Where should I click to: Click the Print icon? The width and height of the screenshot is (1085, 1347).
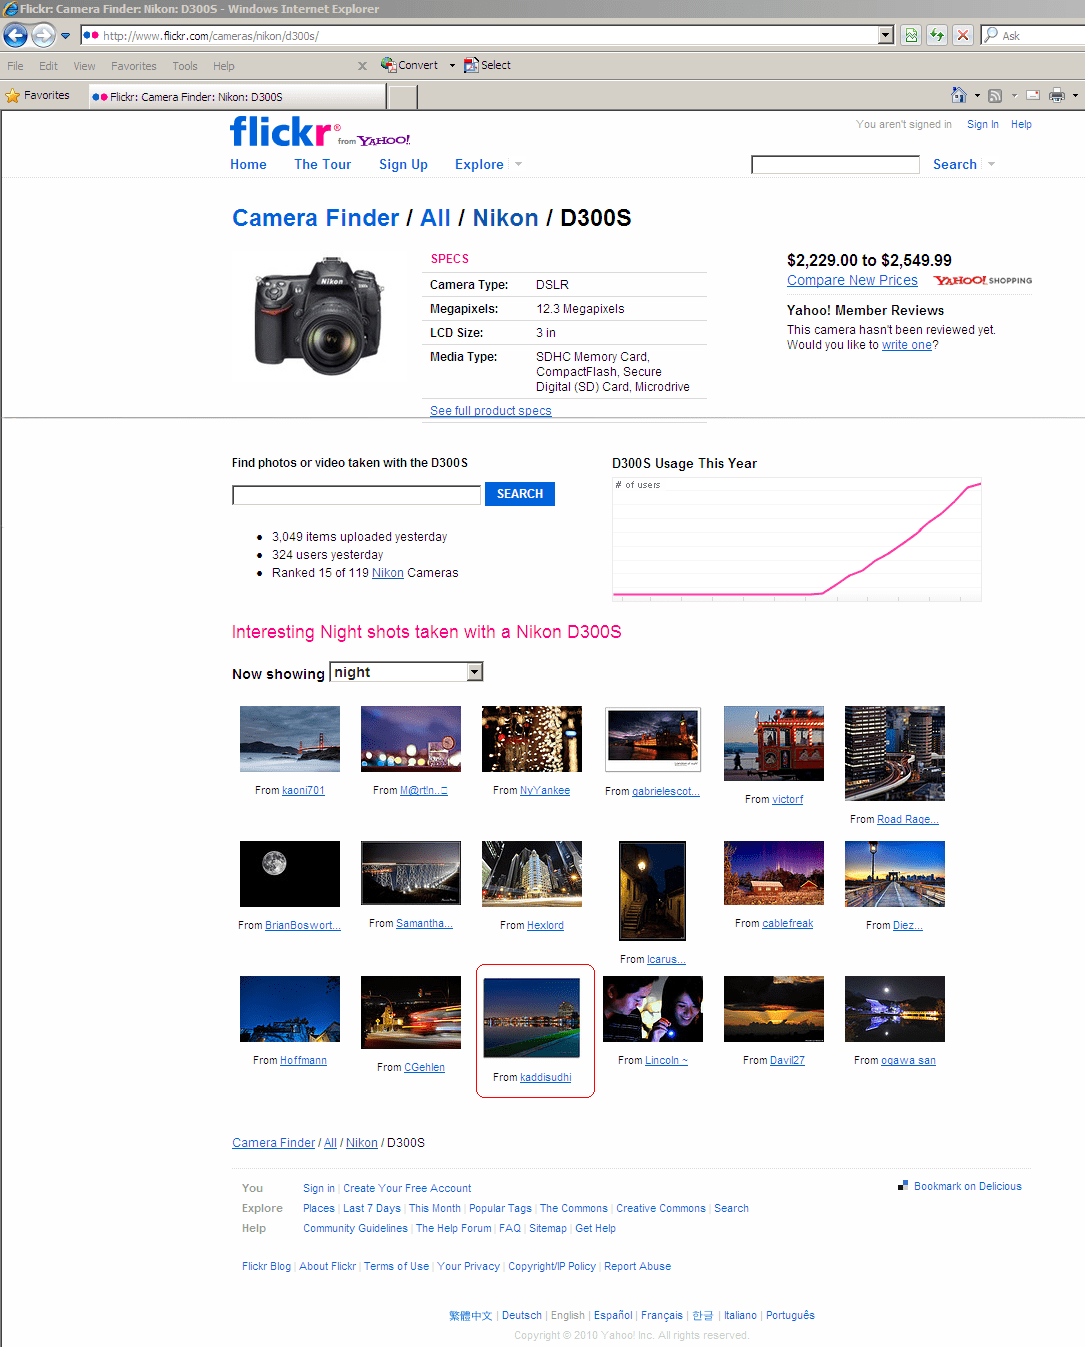pyautogui.click(x=1057, y=95)
